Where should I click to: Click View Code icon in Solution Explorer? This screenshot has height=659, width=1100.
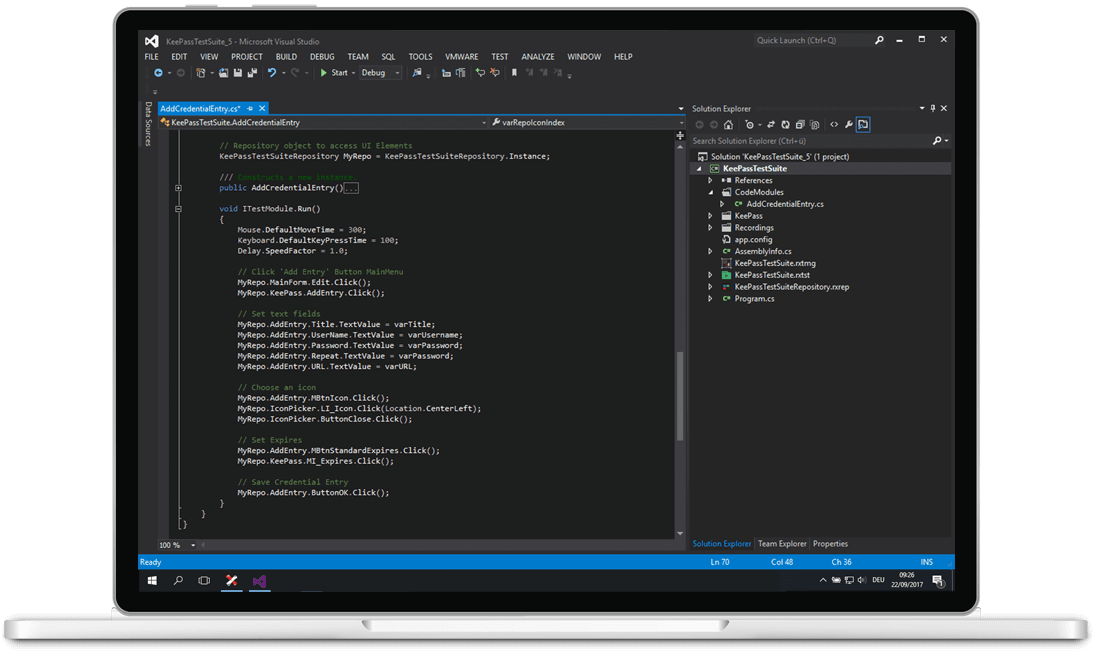point(833,125)
